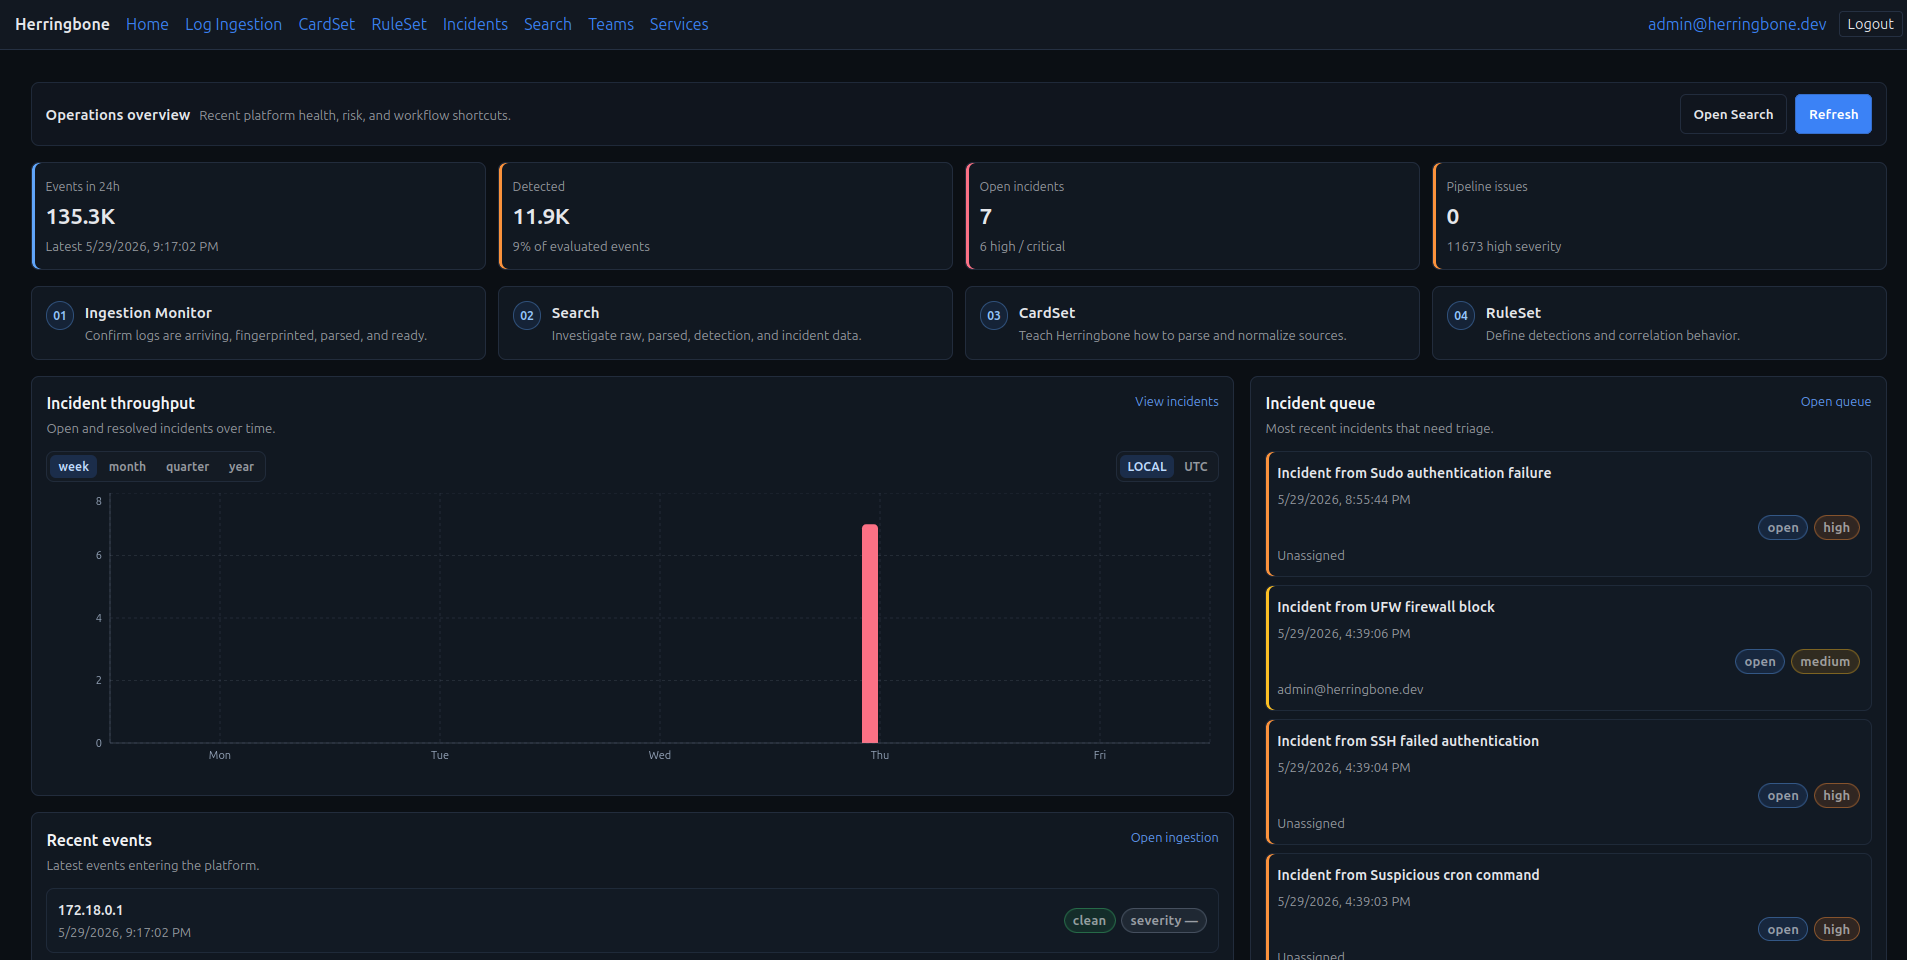Open Incidents in top navigation
This screenshot has height=960, width=1907.
[x=475, y=24]
